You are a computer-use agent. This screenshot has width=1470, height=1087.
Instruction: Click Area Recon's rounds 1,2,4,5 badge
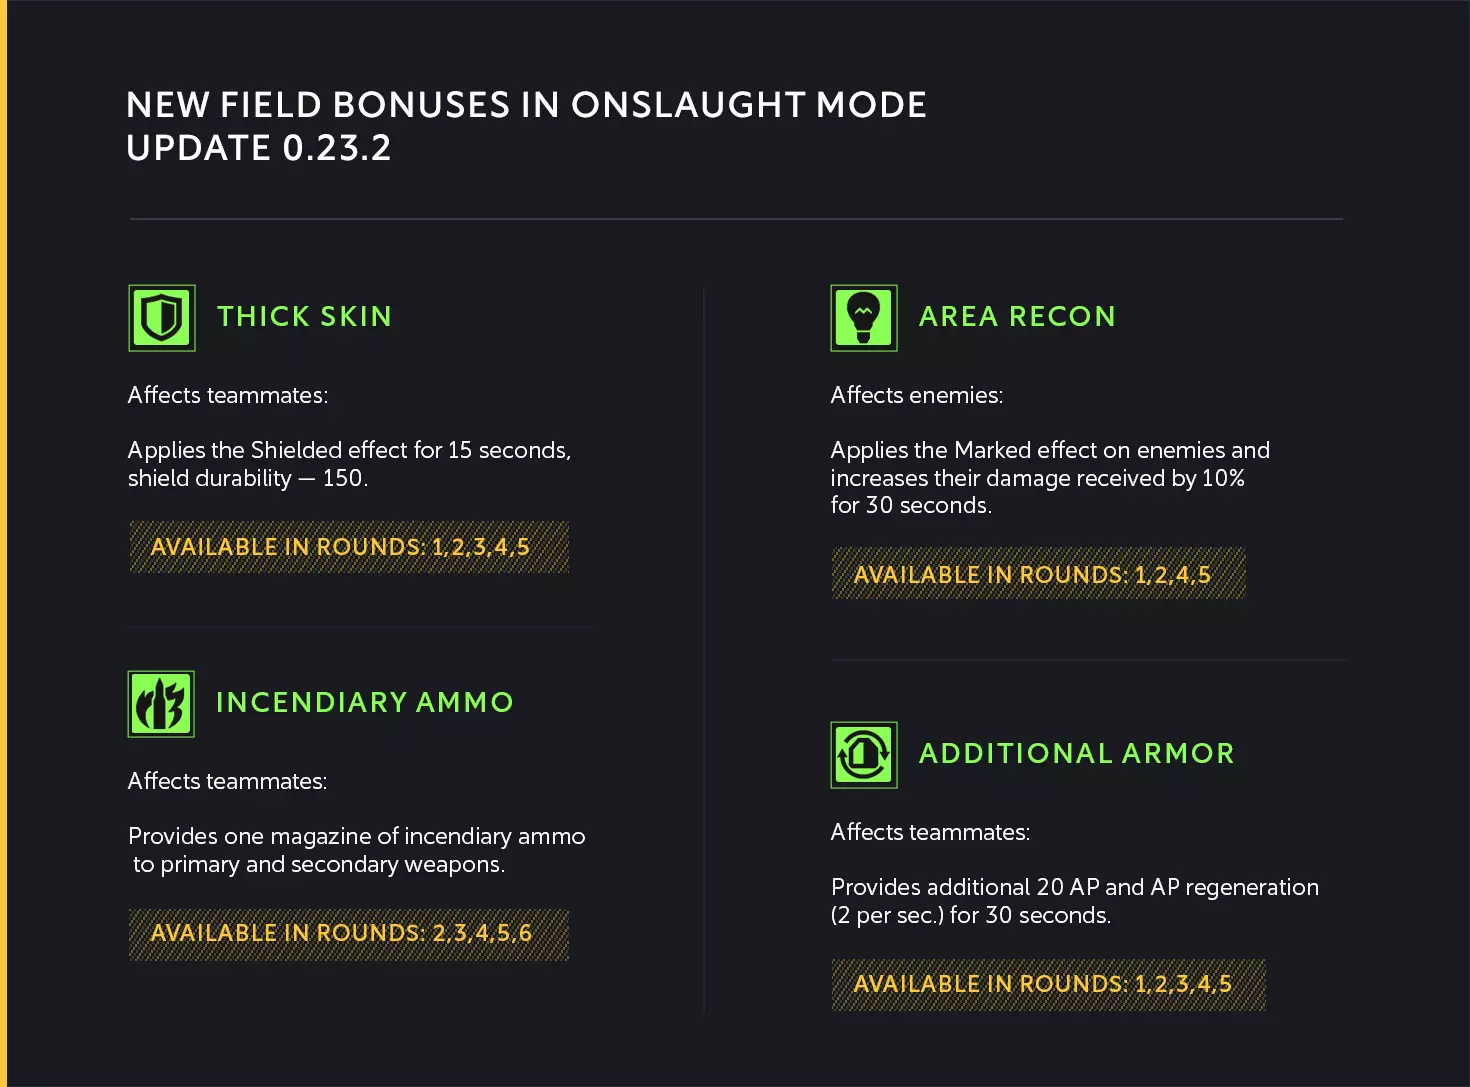[x=1038, y=574]
